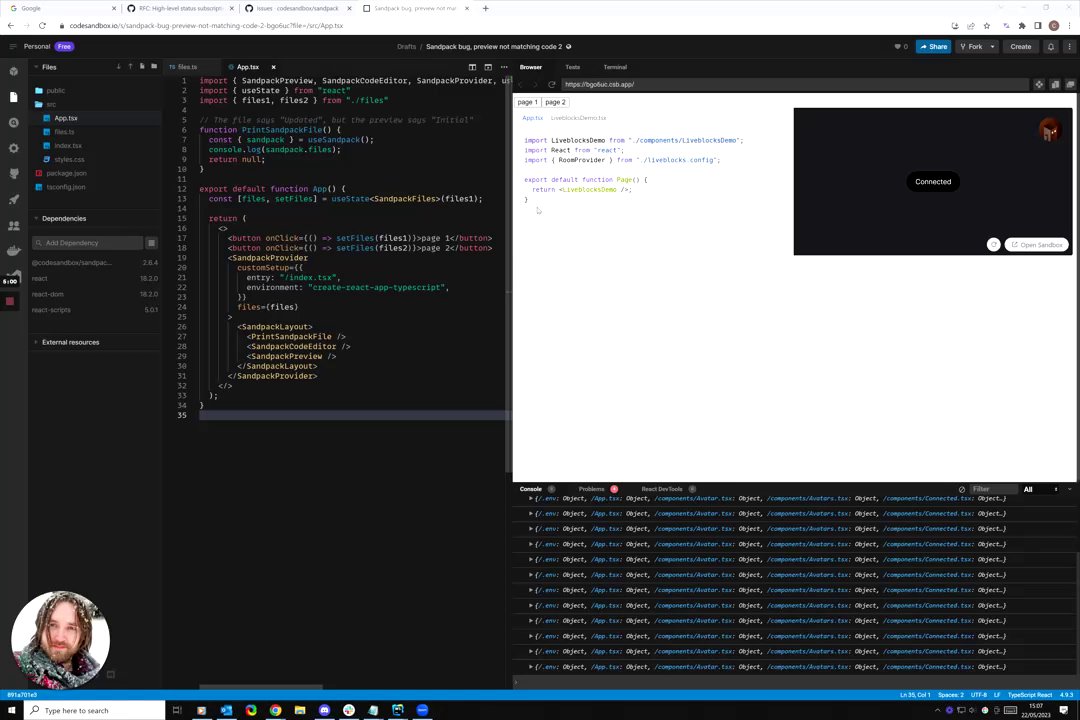Click the red stop recording square

click(10, 301)
